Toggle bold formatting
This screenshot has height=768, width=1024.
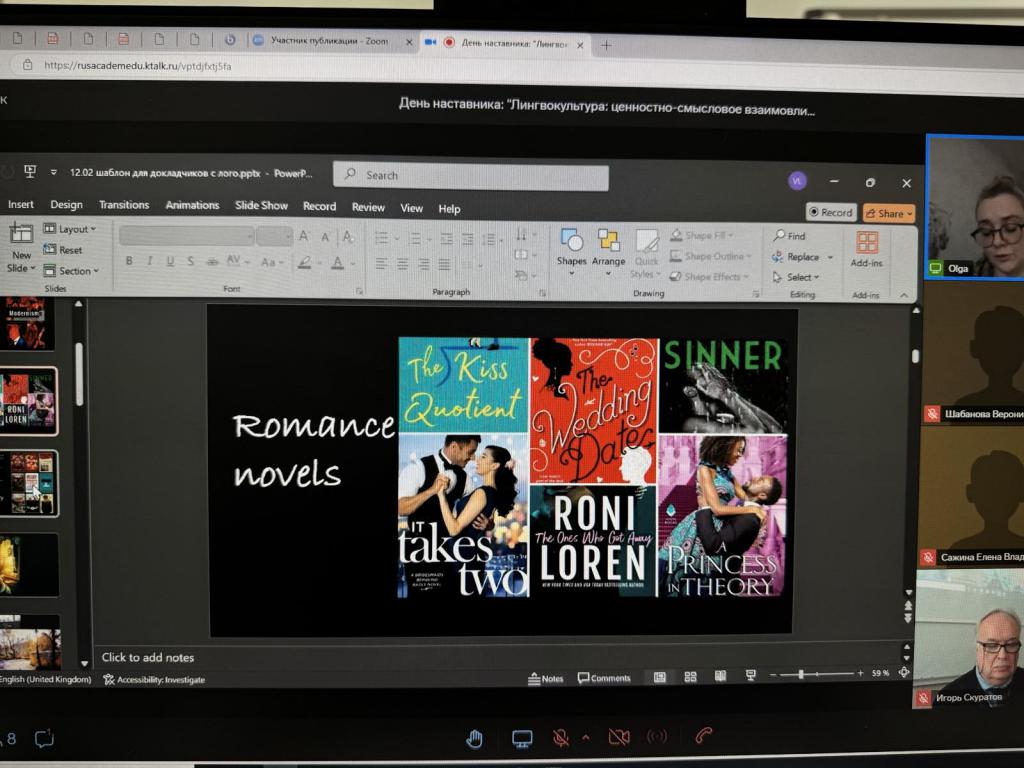coord(129,261)
